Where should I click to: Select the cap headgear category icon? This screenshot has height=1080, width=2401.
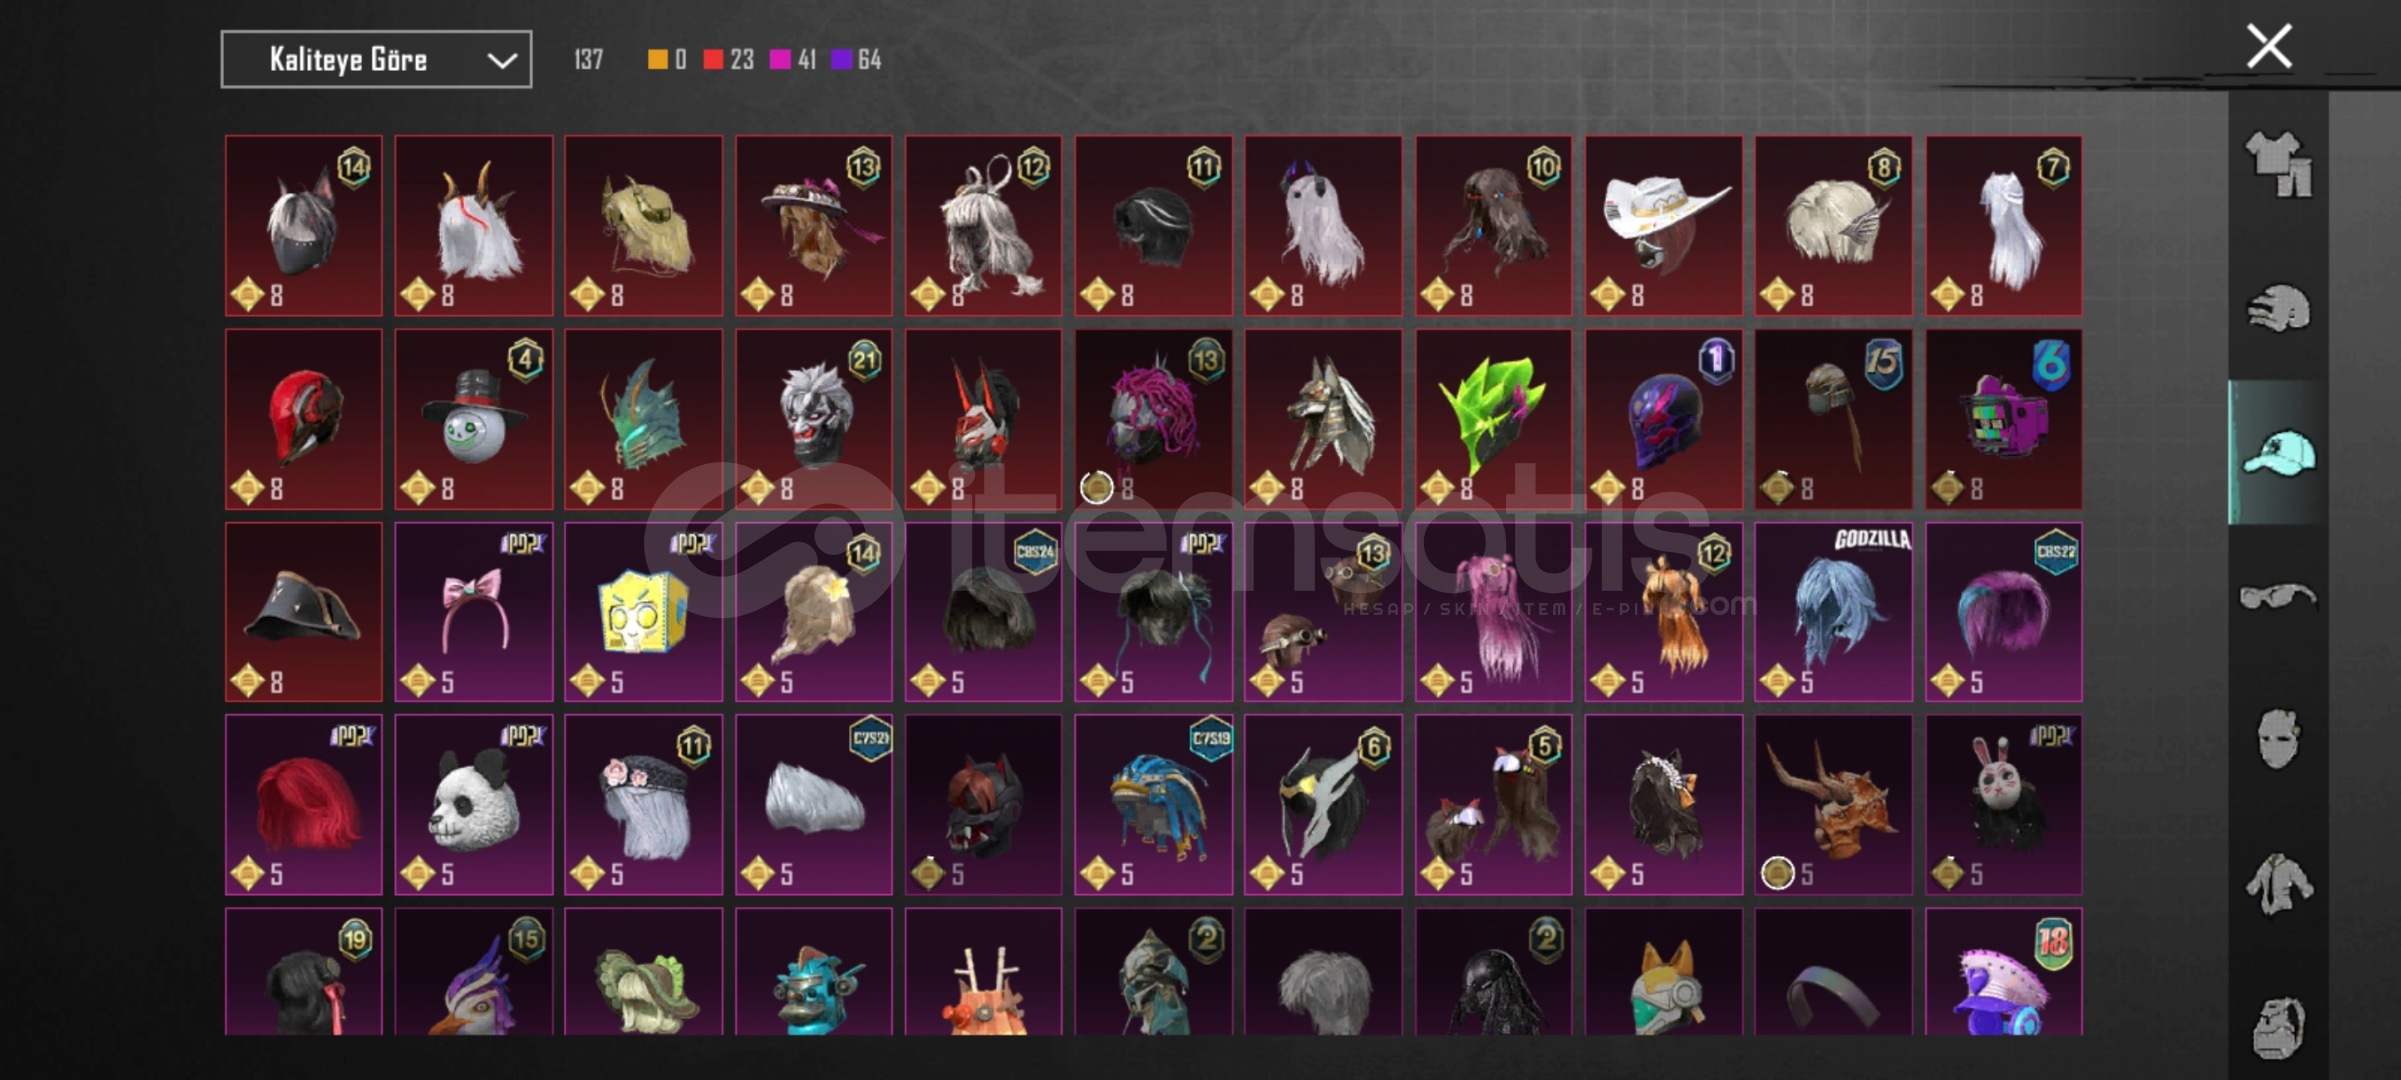tap(2279, 453)
